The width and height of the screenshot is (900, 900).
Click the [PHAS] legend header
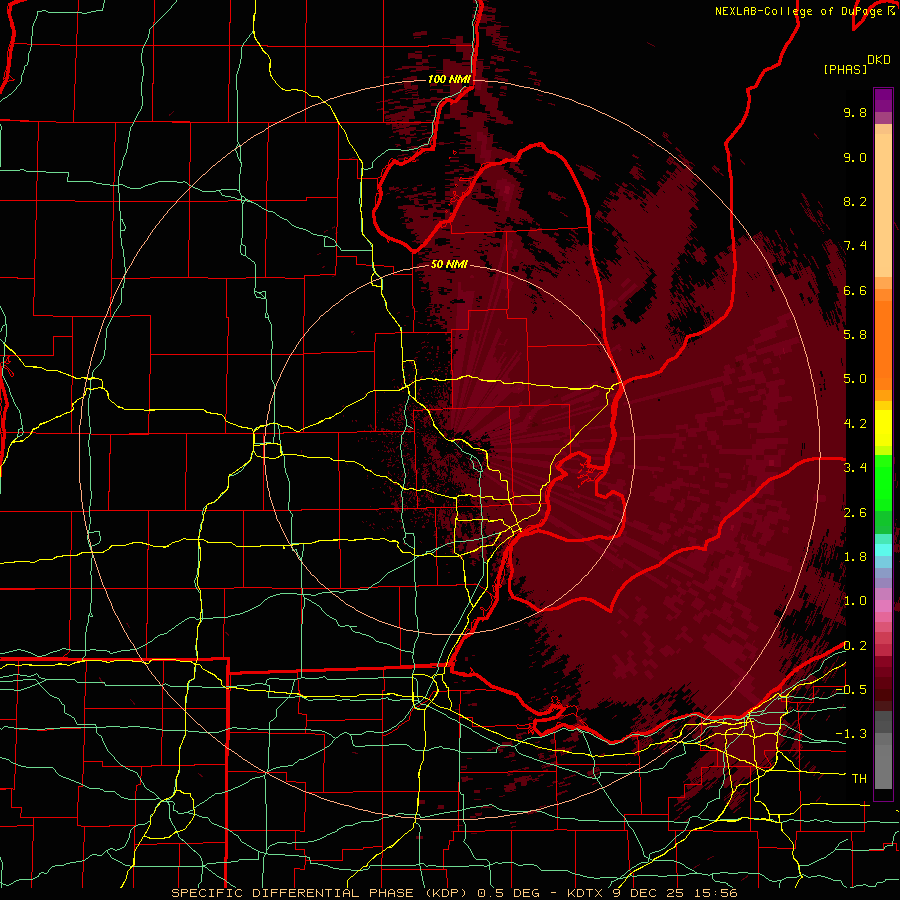click(x=844, y=69)
